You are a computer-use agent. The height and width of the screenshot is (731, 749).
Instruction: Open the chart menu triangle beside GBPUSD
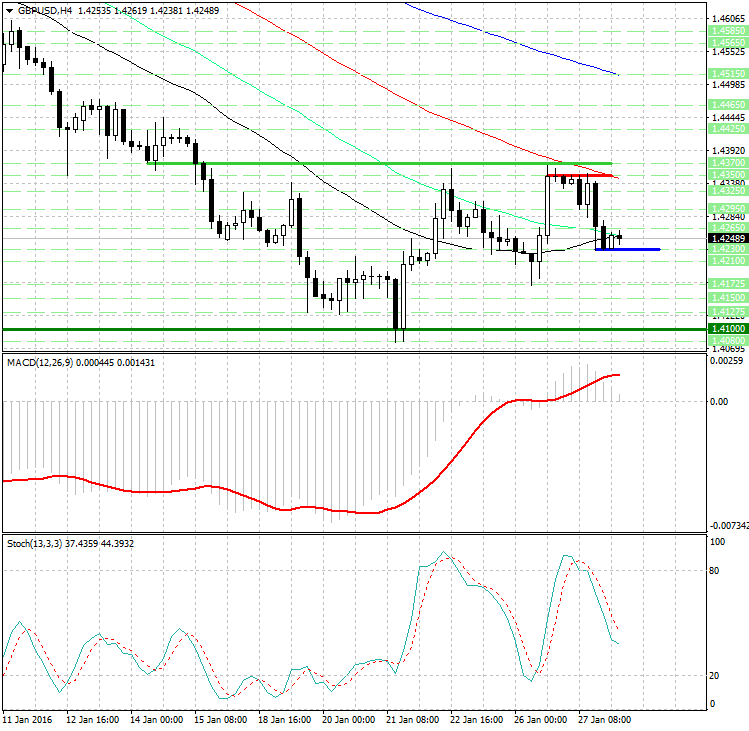tap(10, 11)
